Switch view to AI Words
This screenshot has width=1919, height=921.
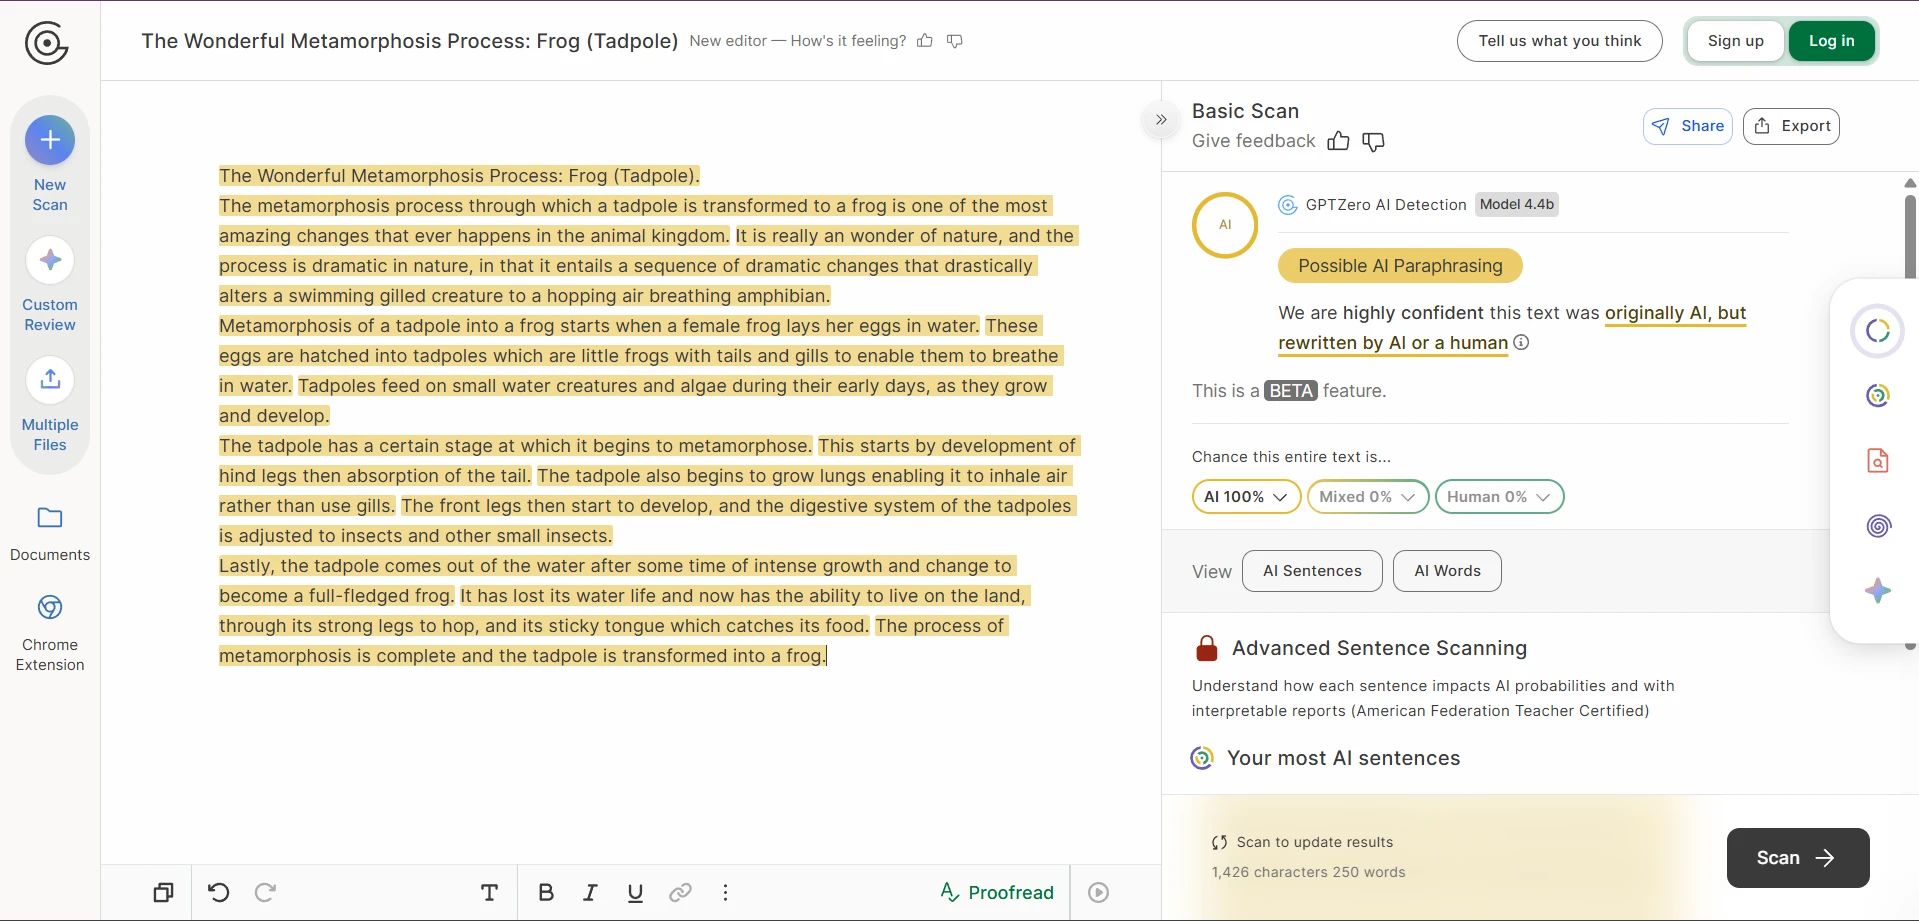tap(1446, 570)
